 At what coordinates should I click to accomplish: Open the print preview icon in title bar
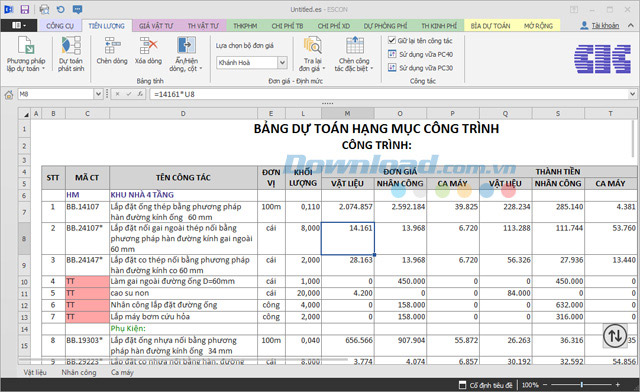(44, 9)
